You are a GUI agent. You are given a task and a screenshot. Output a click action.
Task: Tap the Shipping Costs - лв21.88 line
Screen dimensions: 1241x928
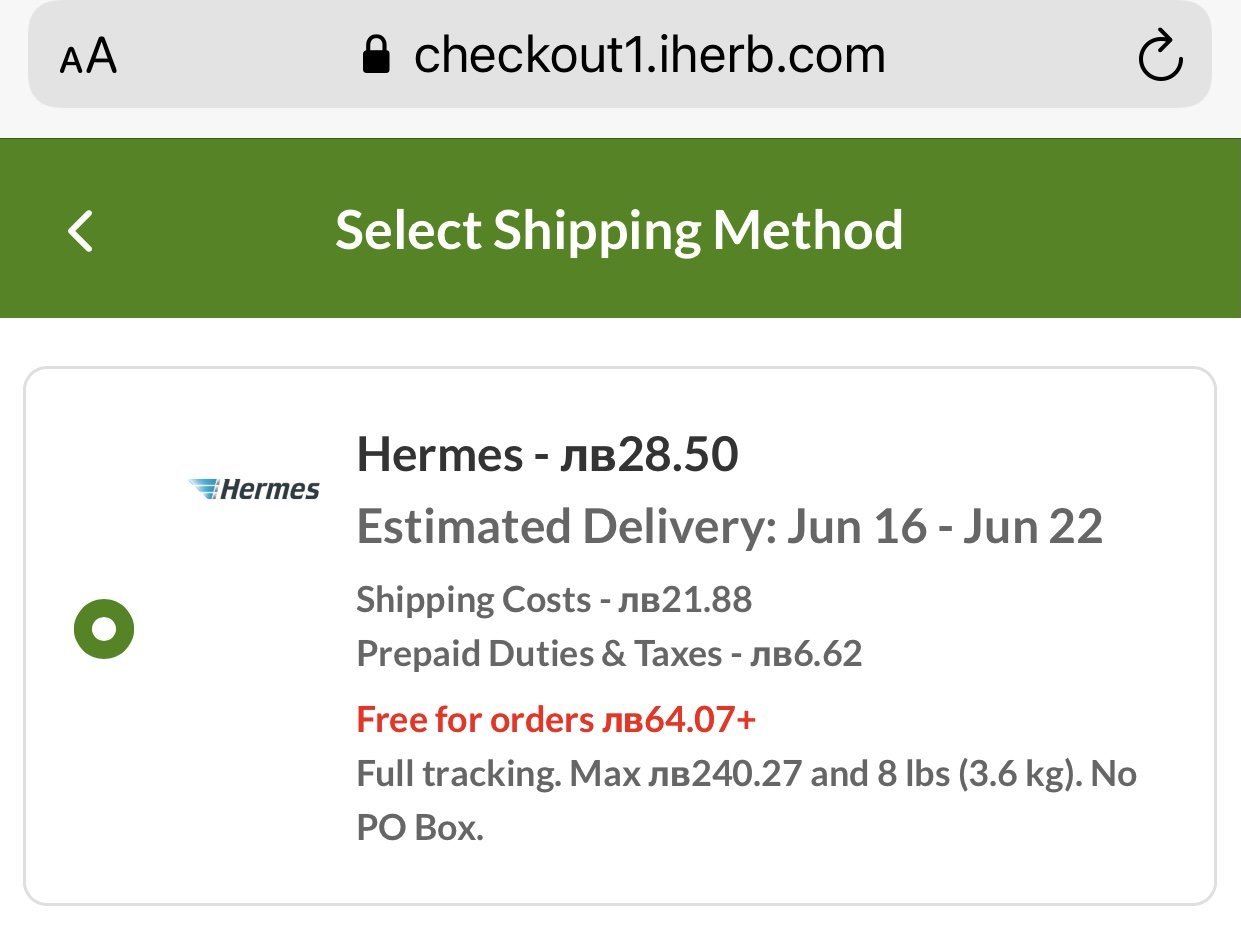tap(554, 600)
